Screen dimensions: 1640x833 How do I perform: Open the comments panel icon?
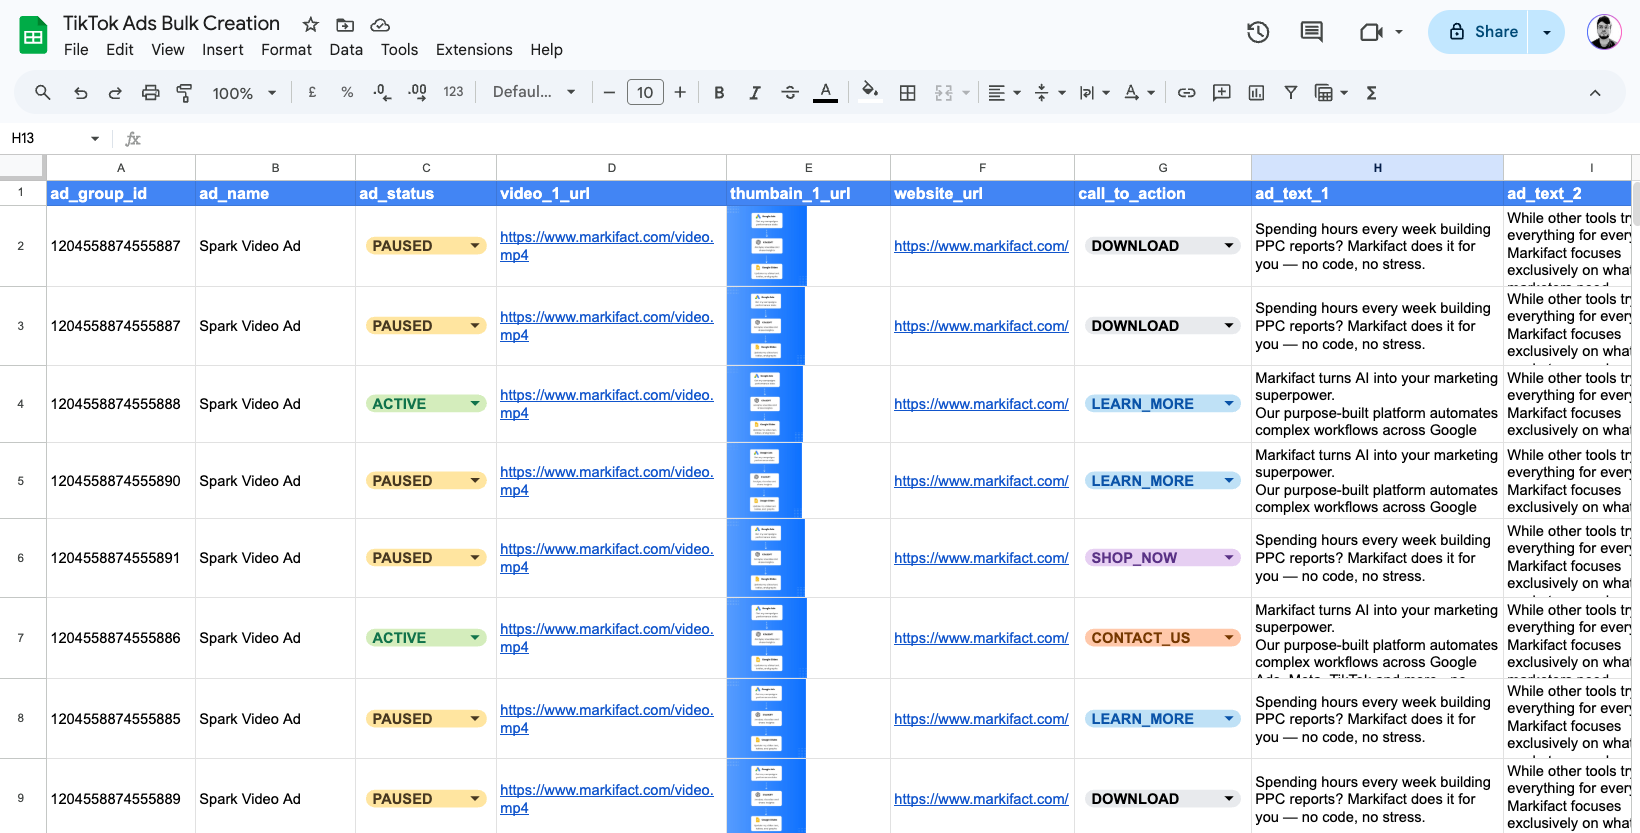[1311, 32]
